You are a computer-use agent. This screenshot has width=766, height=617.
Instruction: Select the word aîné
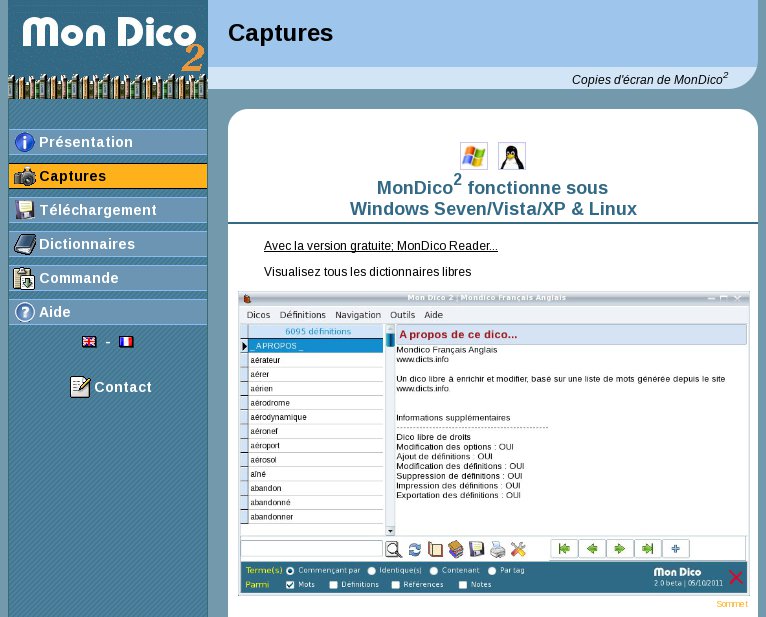pyautogui.click(x=316, y=474)
